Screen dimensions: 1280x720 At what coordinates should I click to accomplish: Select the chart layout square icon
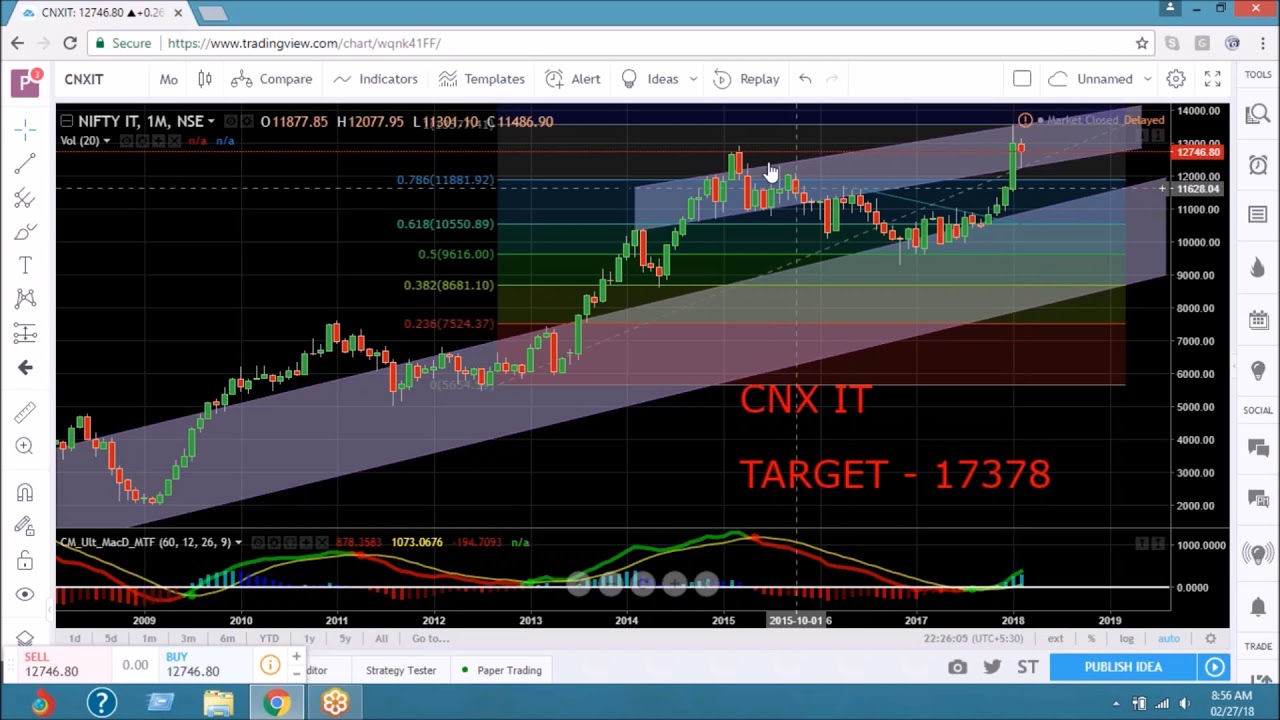click(1022, 79)
